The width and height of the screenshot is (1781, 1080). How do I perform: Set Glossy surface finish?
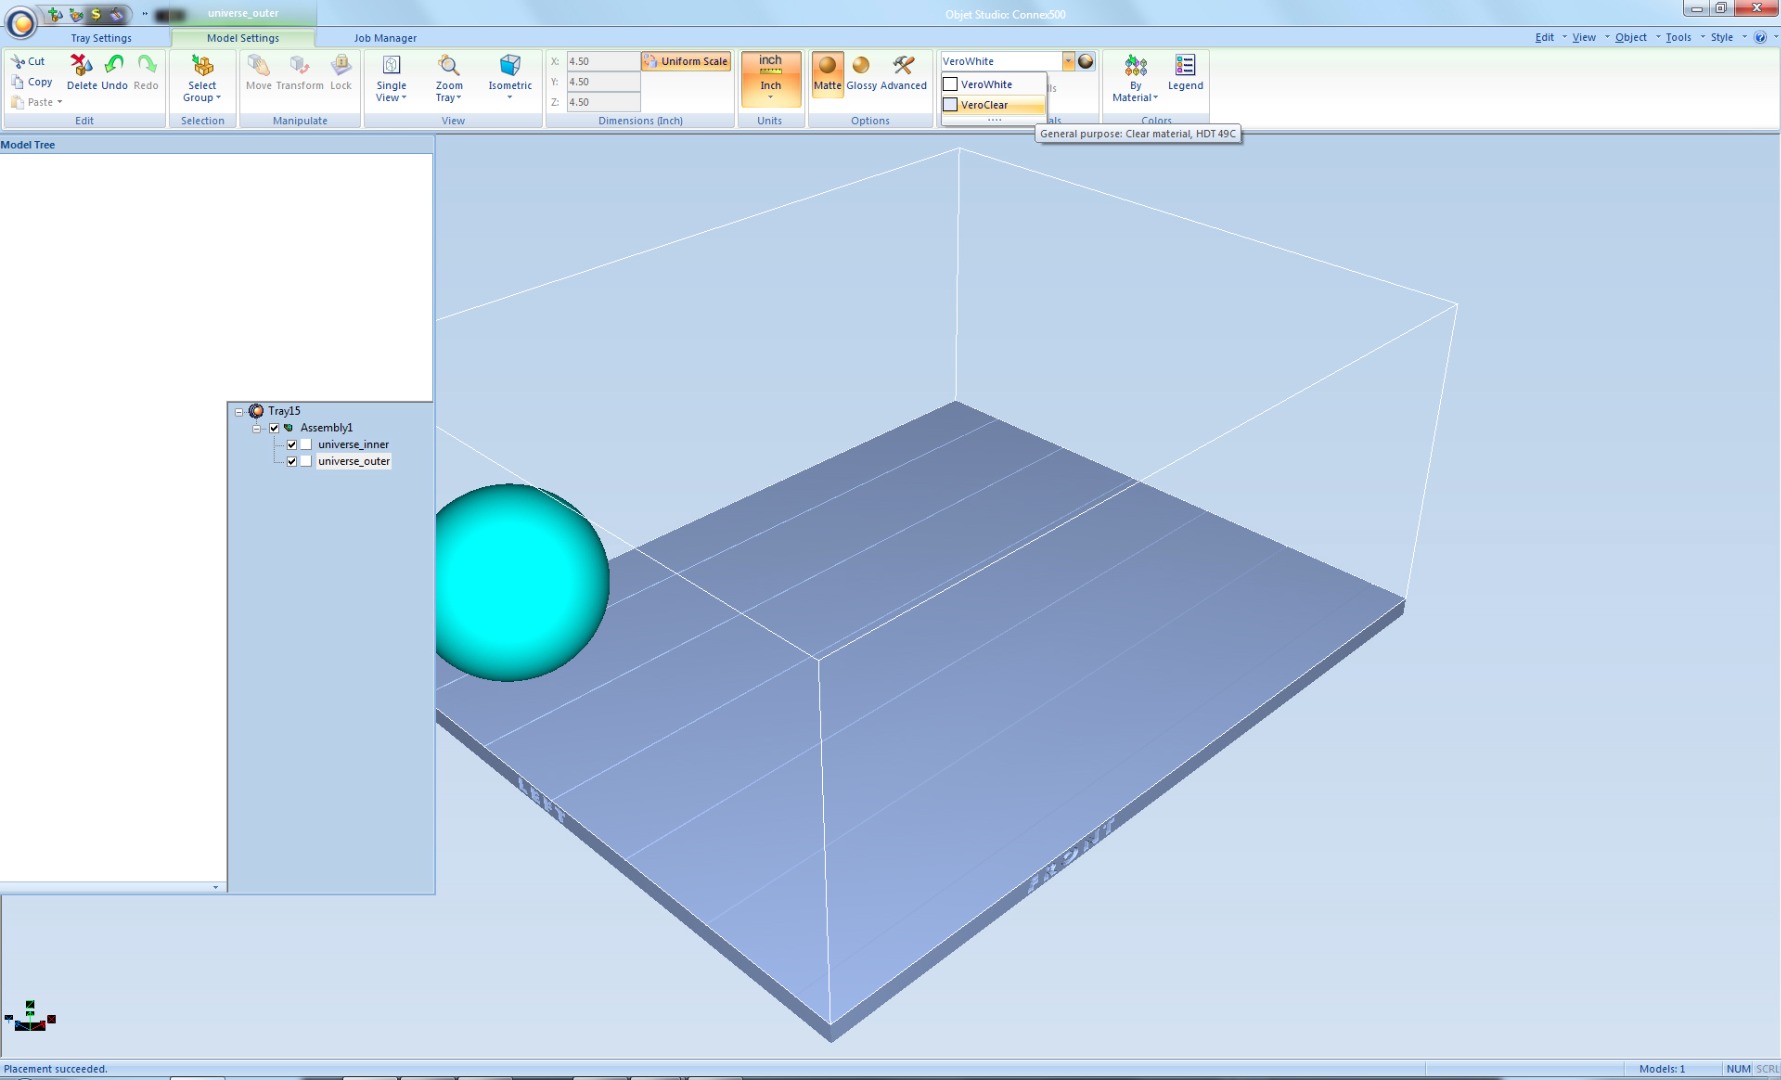coord(861,73)
